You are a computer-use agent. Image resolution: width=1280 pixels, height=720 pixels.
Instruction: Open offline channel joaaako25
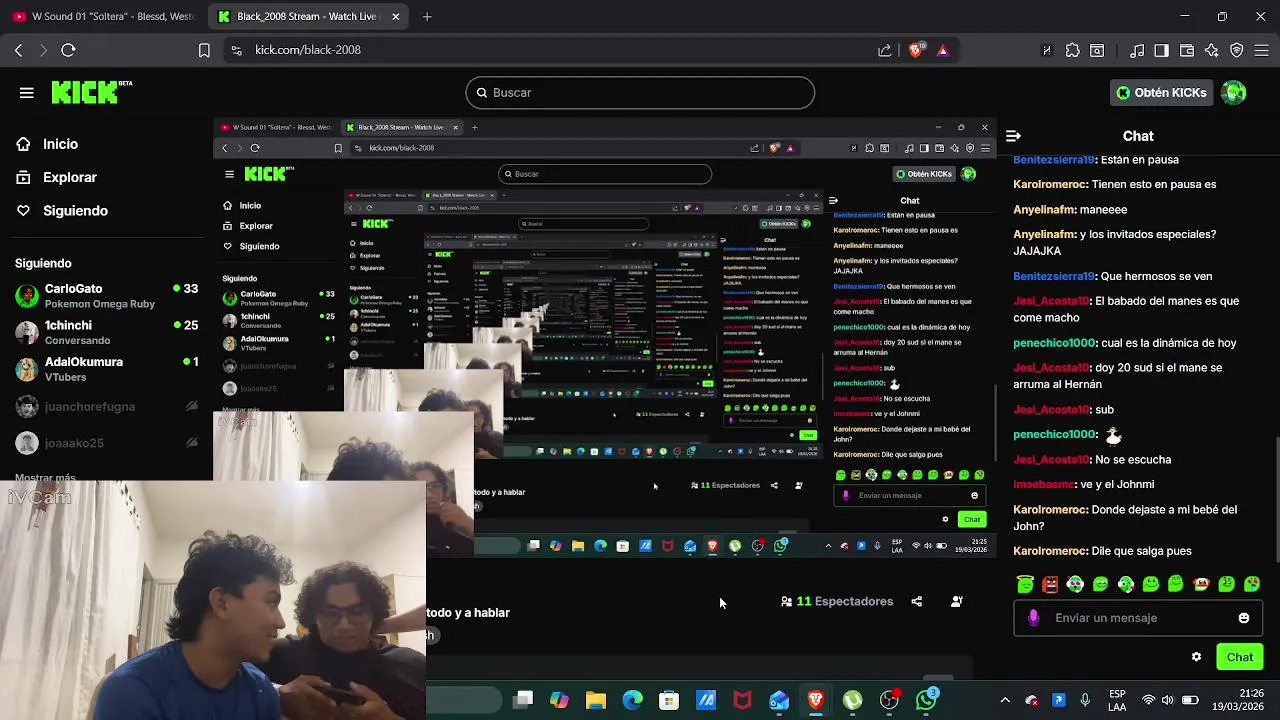(106, 443)
